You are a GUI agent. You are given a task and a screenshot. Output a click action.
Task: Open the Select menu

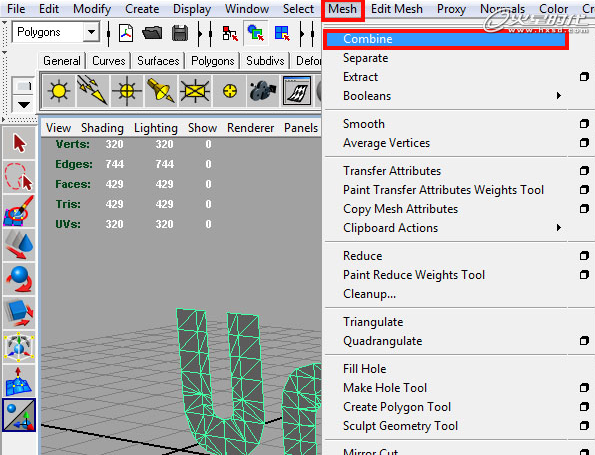[298, 9]
